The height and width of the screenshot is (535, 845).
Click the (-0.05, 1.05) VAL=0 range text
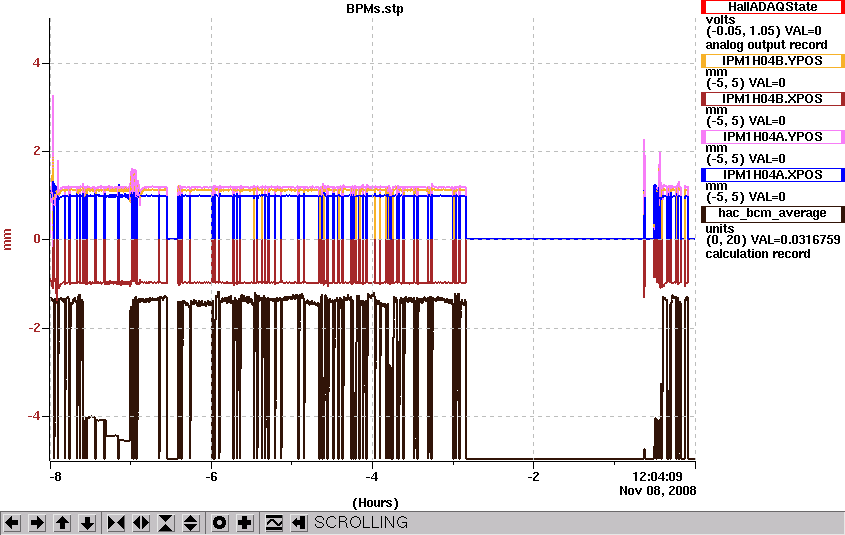[764, 31]
